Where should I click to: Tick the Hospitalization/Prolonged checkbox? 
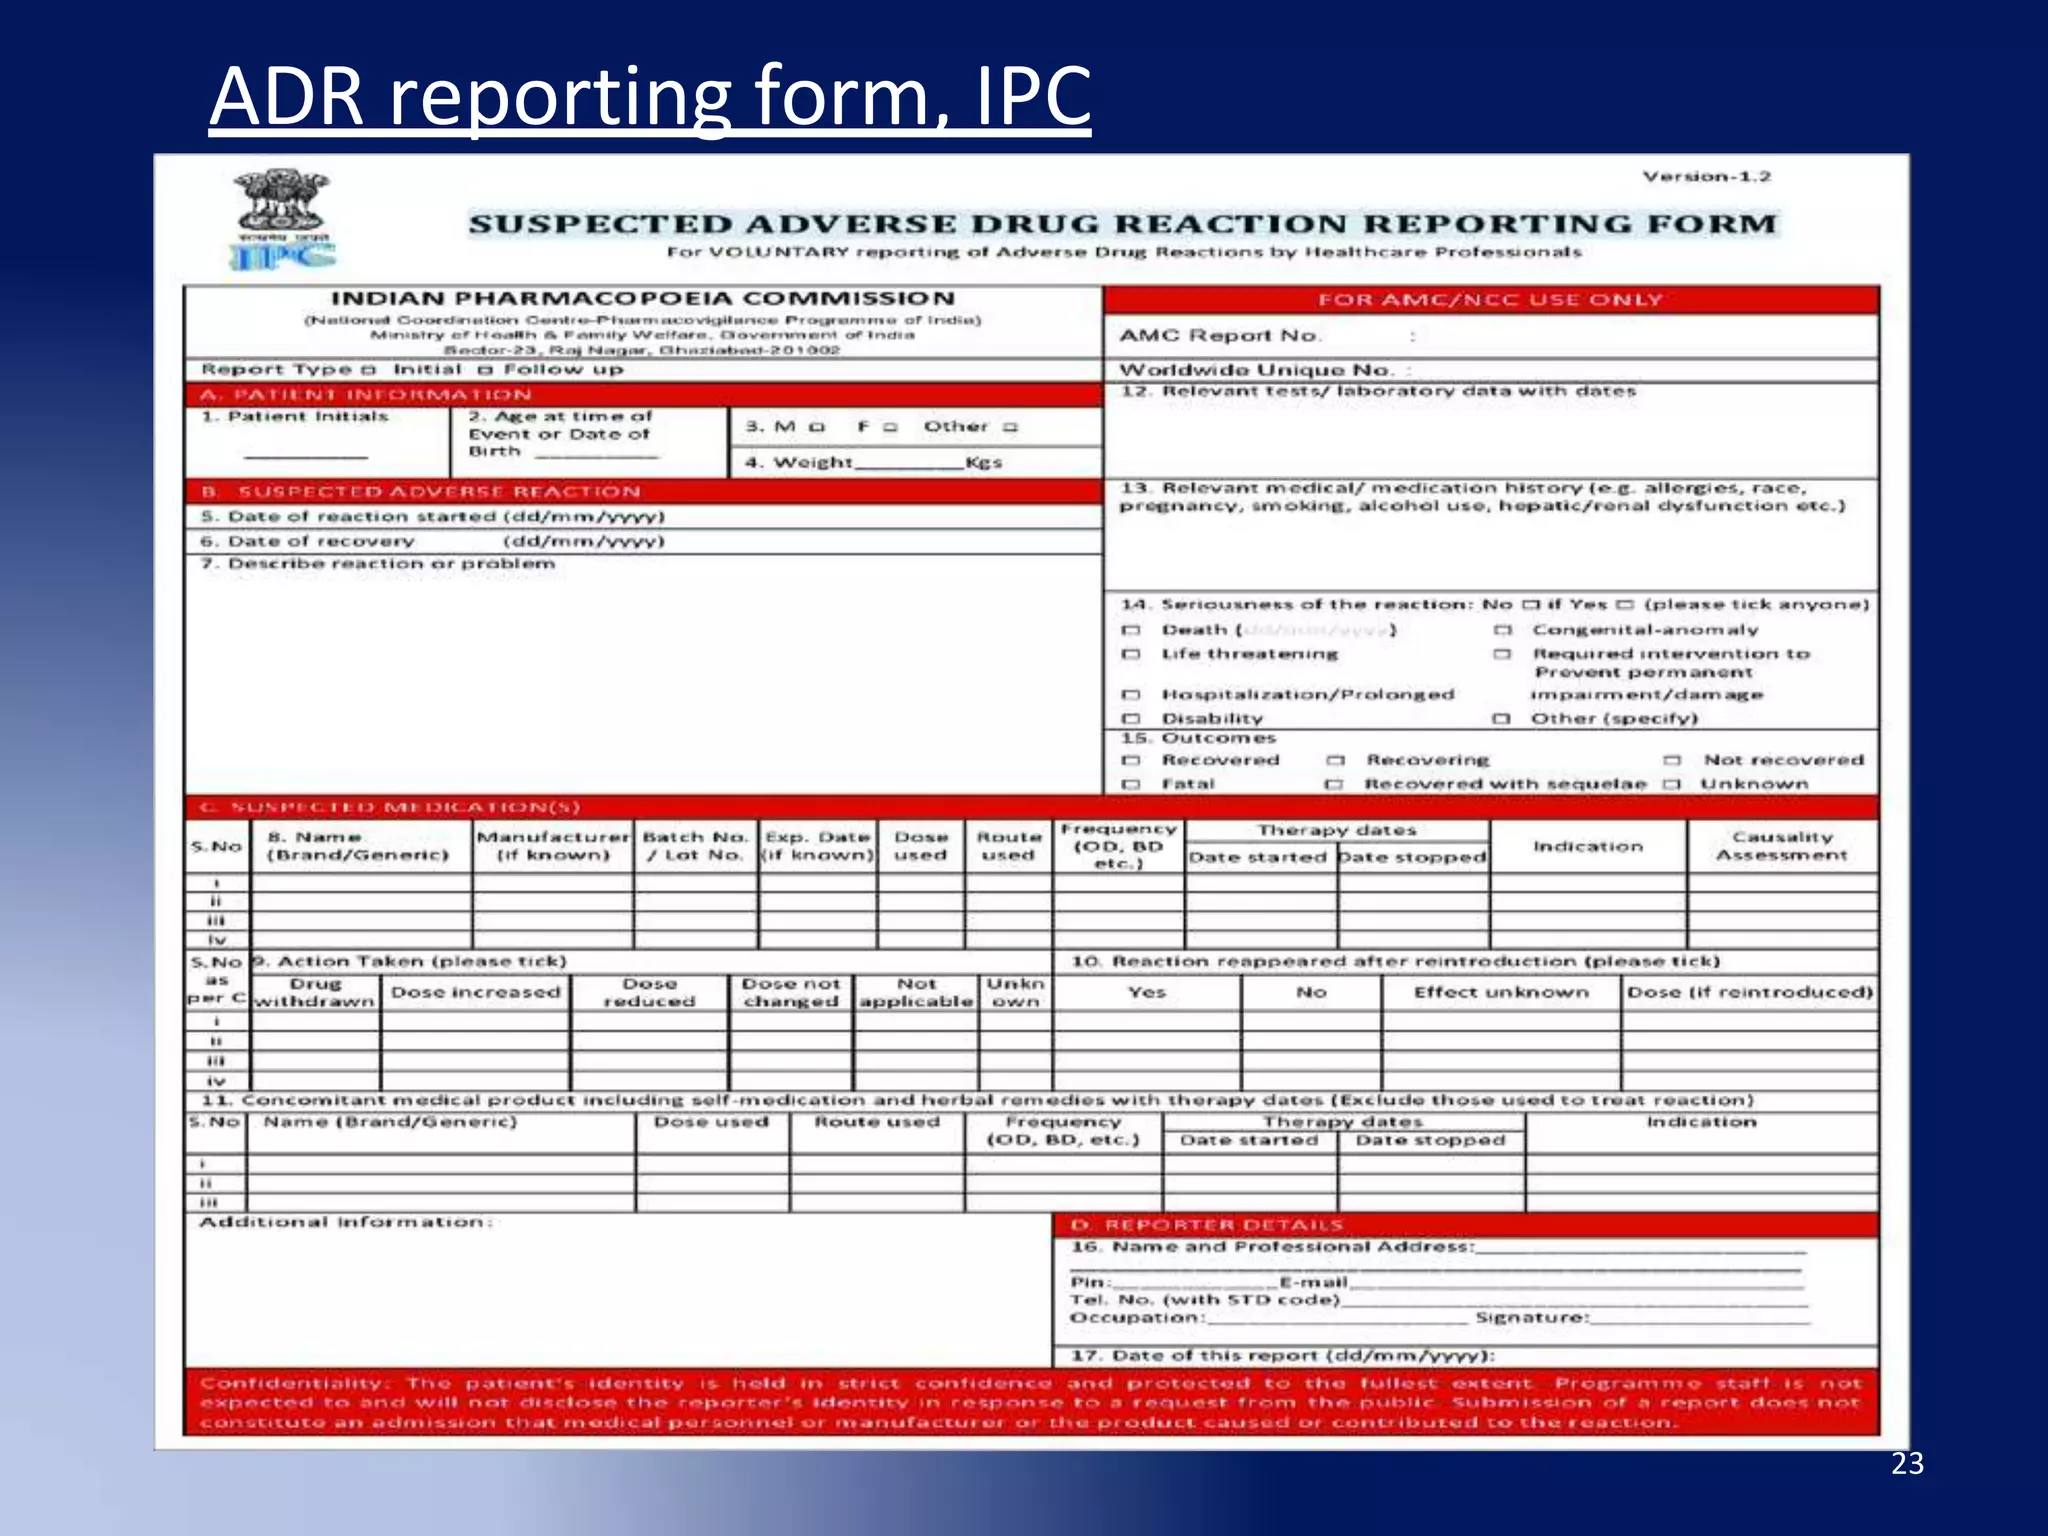(x=1131, y=695)
